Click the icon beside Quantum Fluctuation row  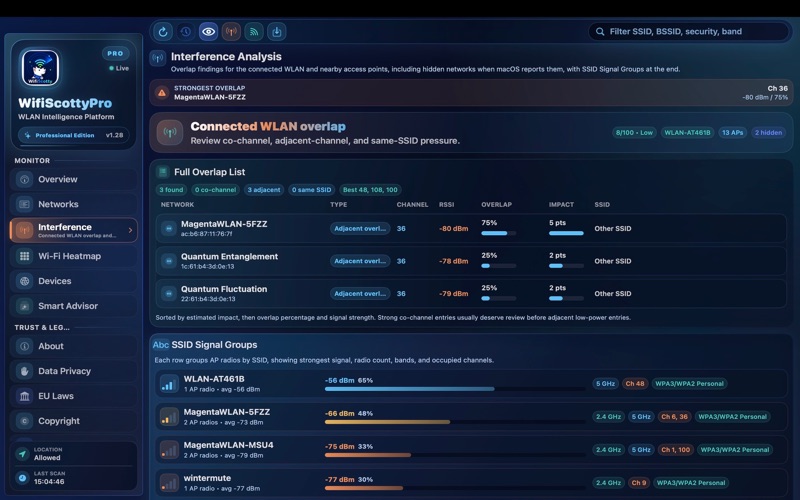tap(168, 294)
